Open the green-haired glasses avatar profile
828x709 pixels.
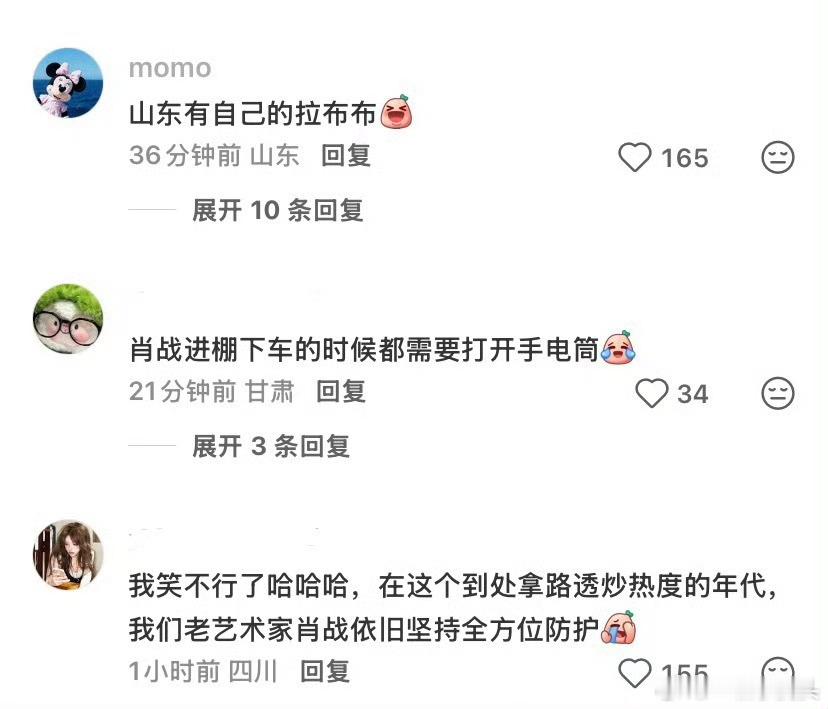pos(68,319)
